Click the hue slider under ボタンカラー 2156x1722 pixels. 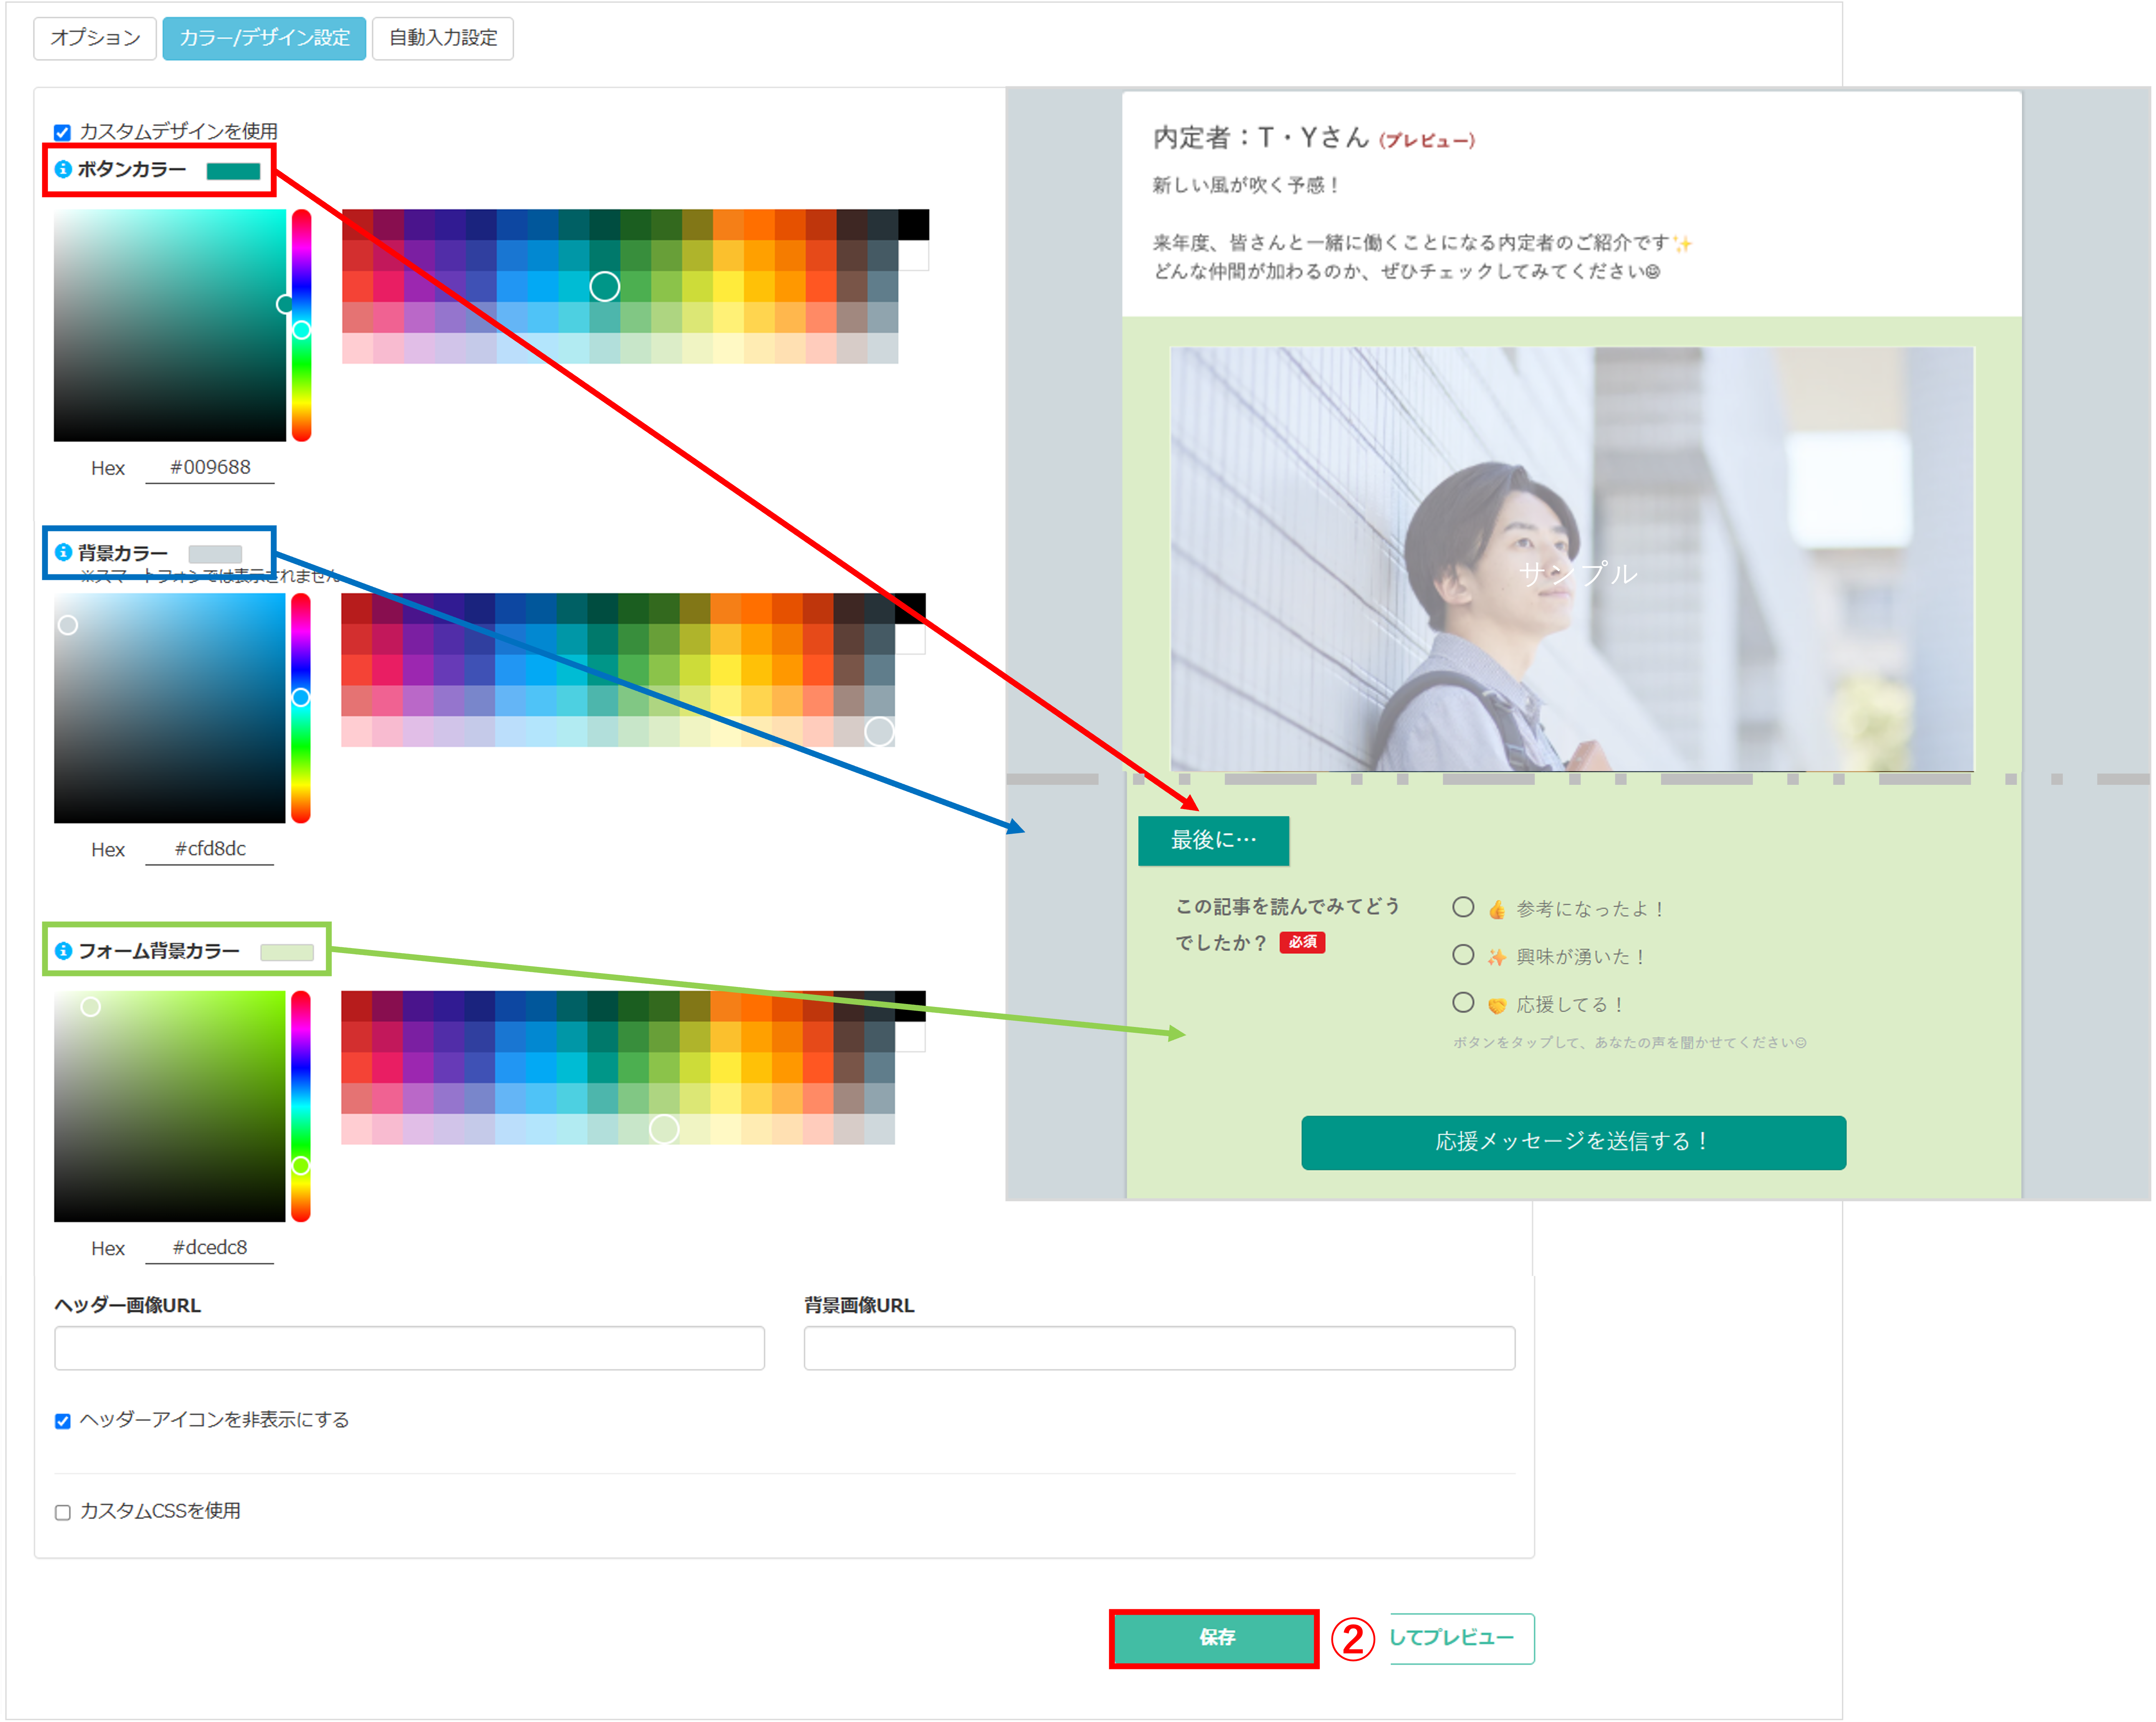click(x=301, y=325)
